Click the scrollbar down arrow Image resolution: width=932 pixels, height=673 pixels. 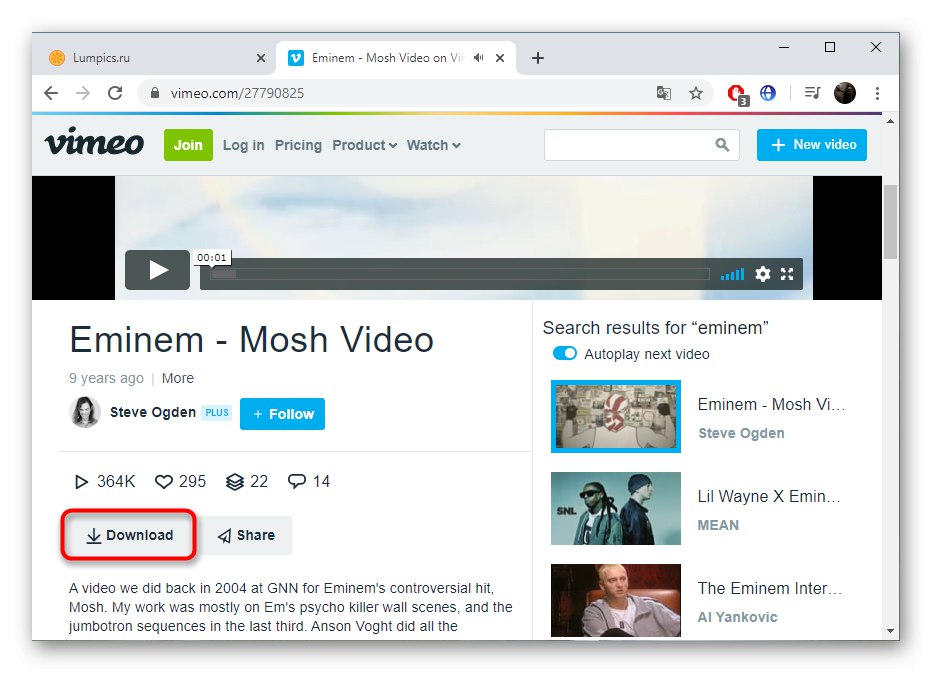click(x=890, y=631)
